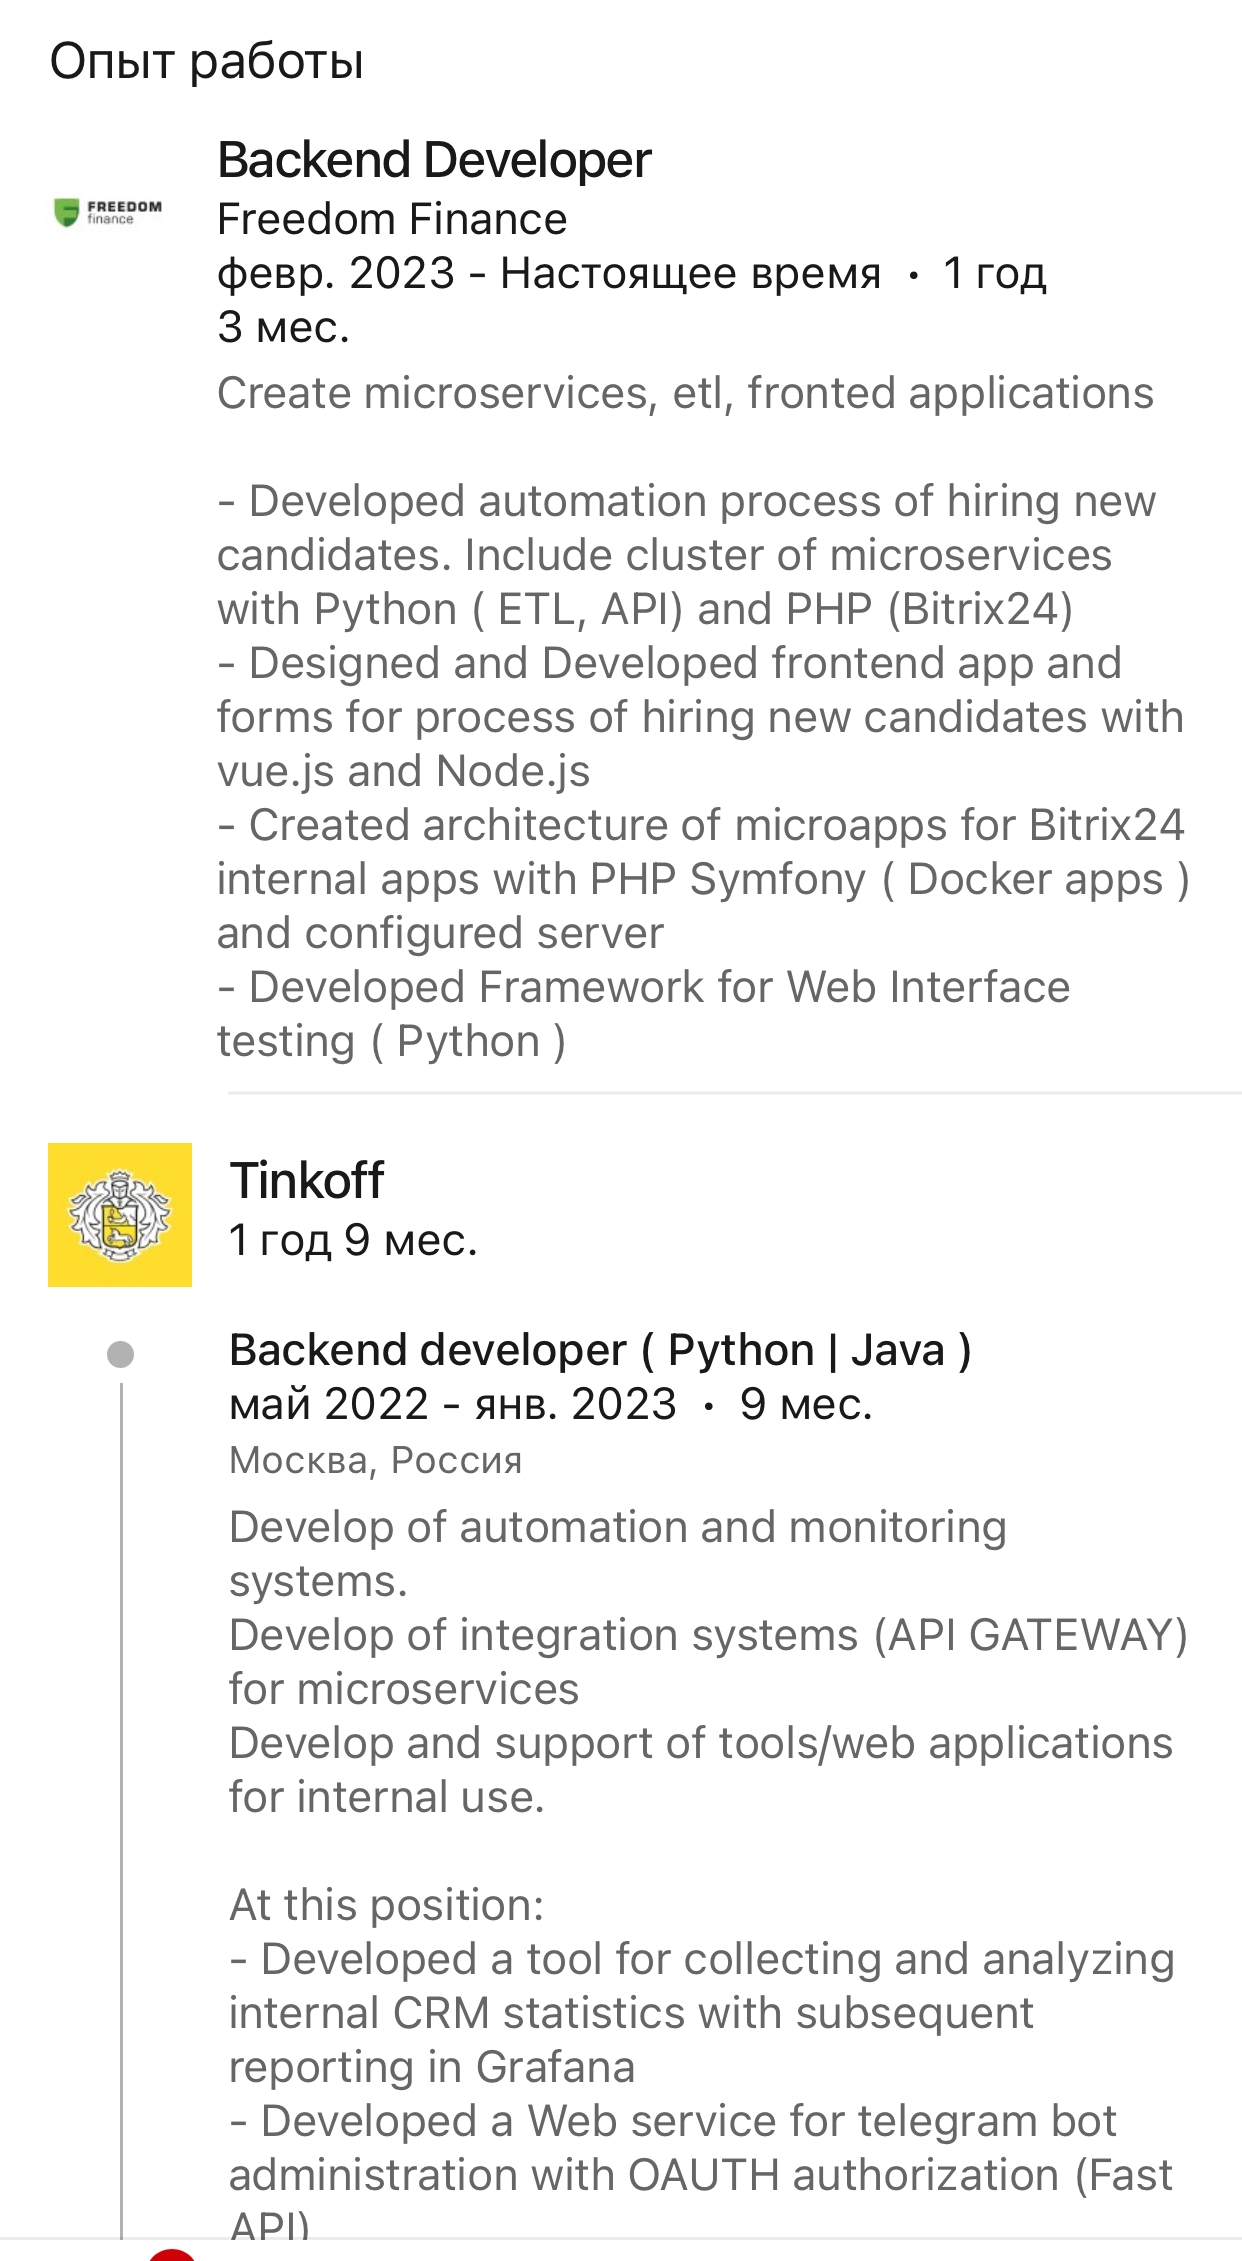The height and width of the screenshot is (2261, 1242).
Task: Tap the Москва, Россия location text
Action: click(376, 1460)
